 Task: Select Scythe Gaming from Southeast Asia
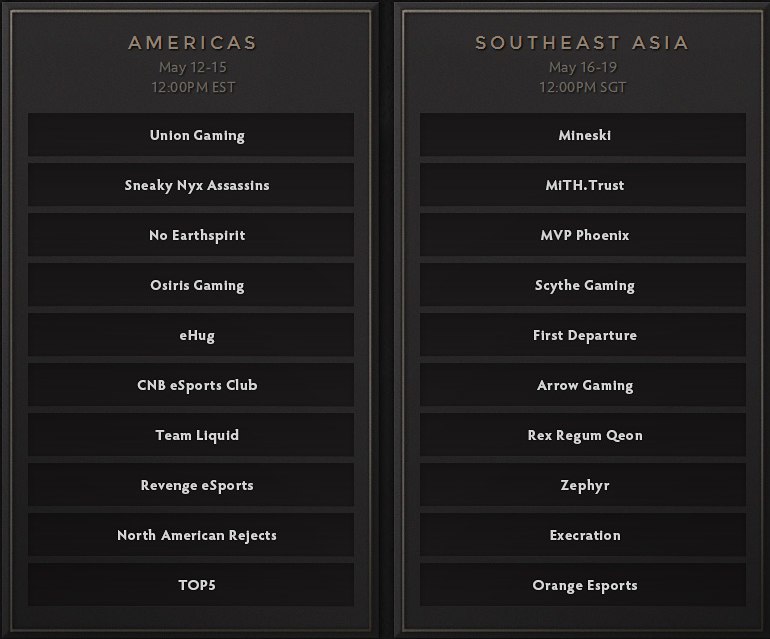coord(583,285)
